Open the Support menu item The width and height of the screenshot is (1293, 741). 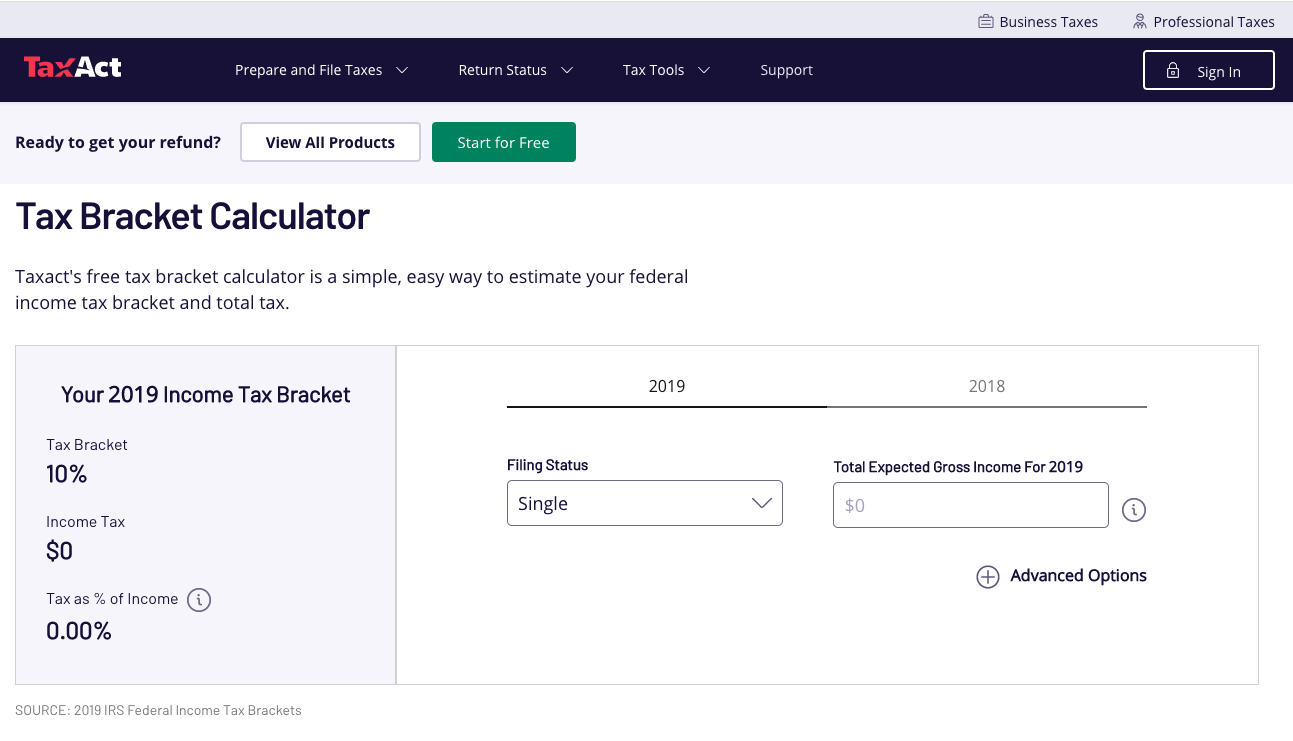tap(786, 70)
